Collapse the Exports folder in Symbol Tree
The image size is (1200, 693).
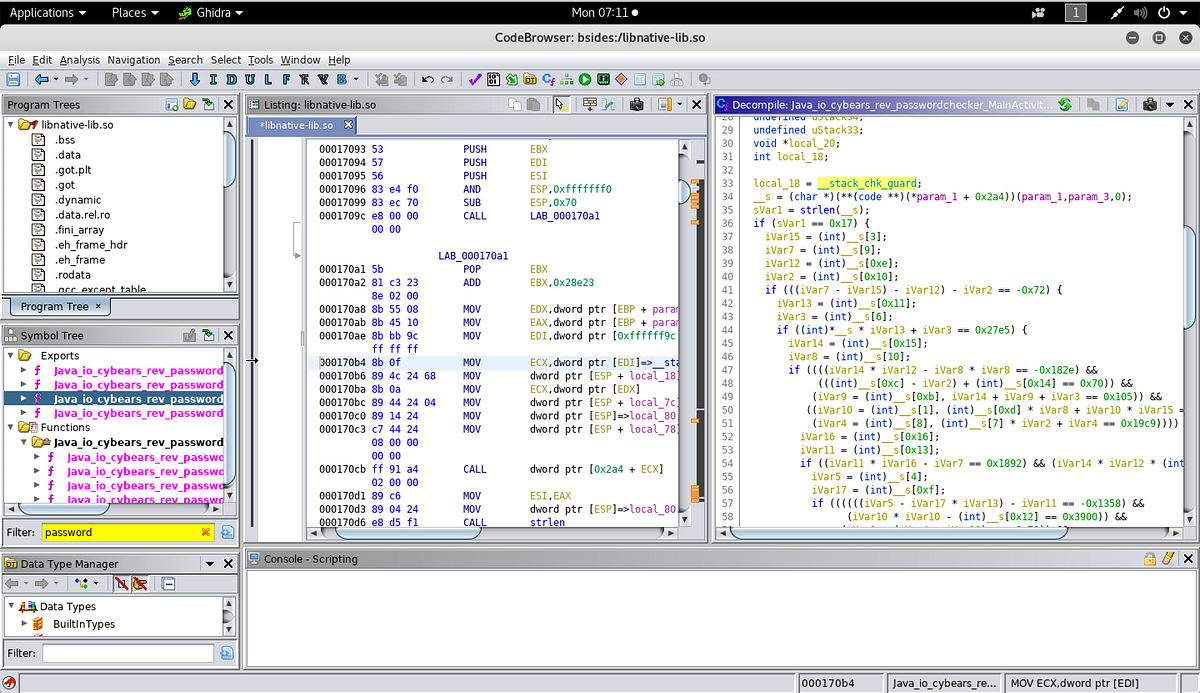click(11, 356)
